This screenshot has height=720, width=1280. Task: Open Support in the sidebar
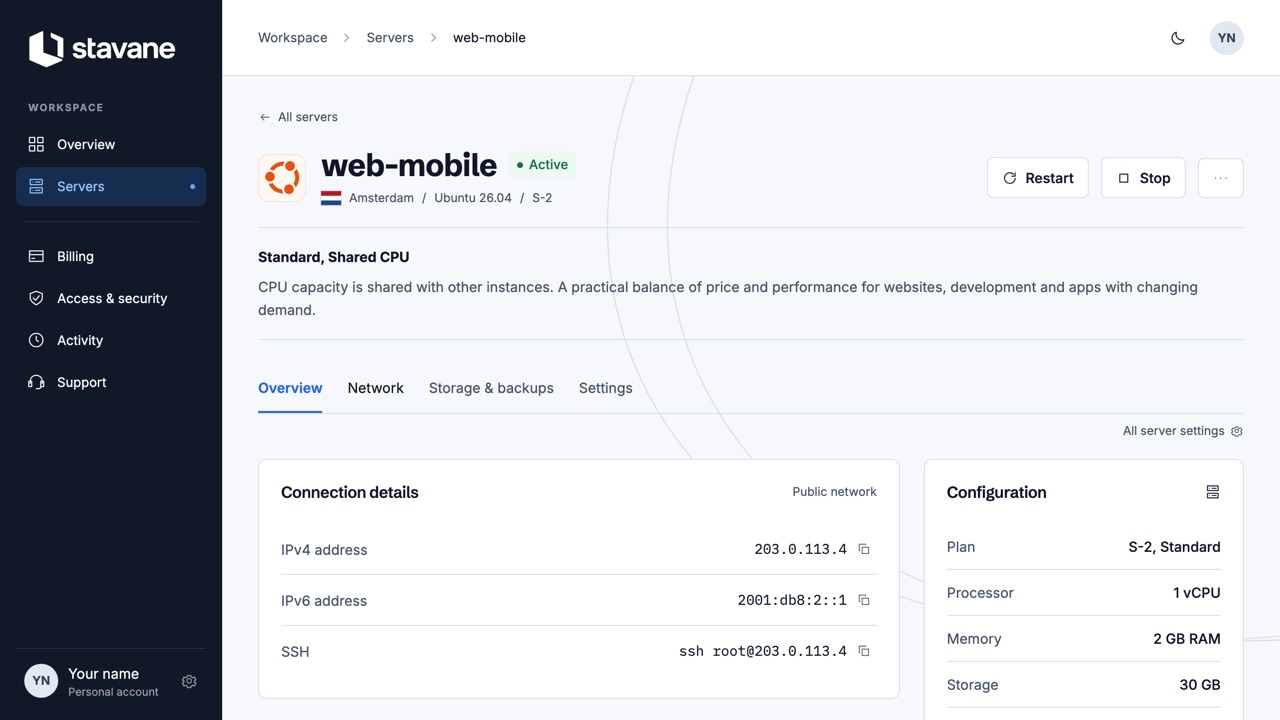point(111,382)
